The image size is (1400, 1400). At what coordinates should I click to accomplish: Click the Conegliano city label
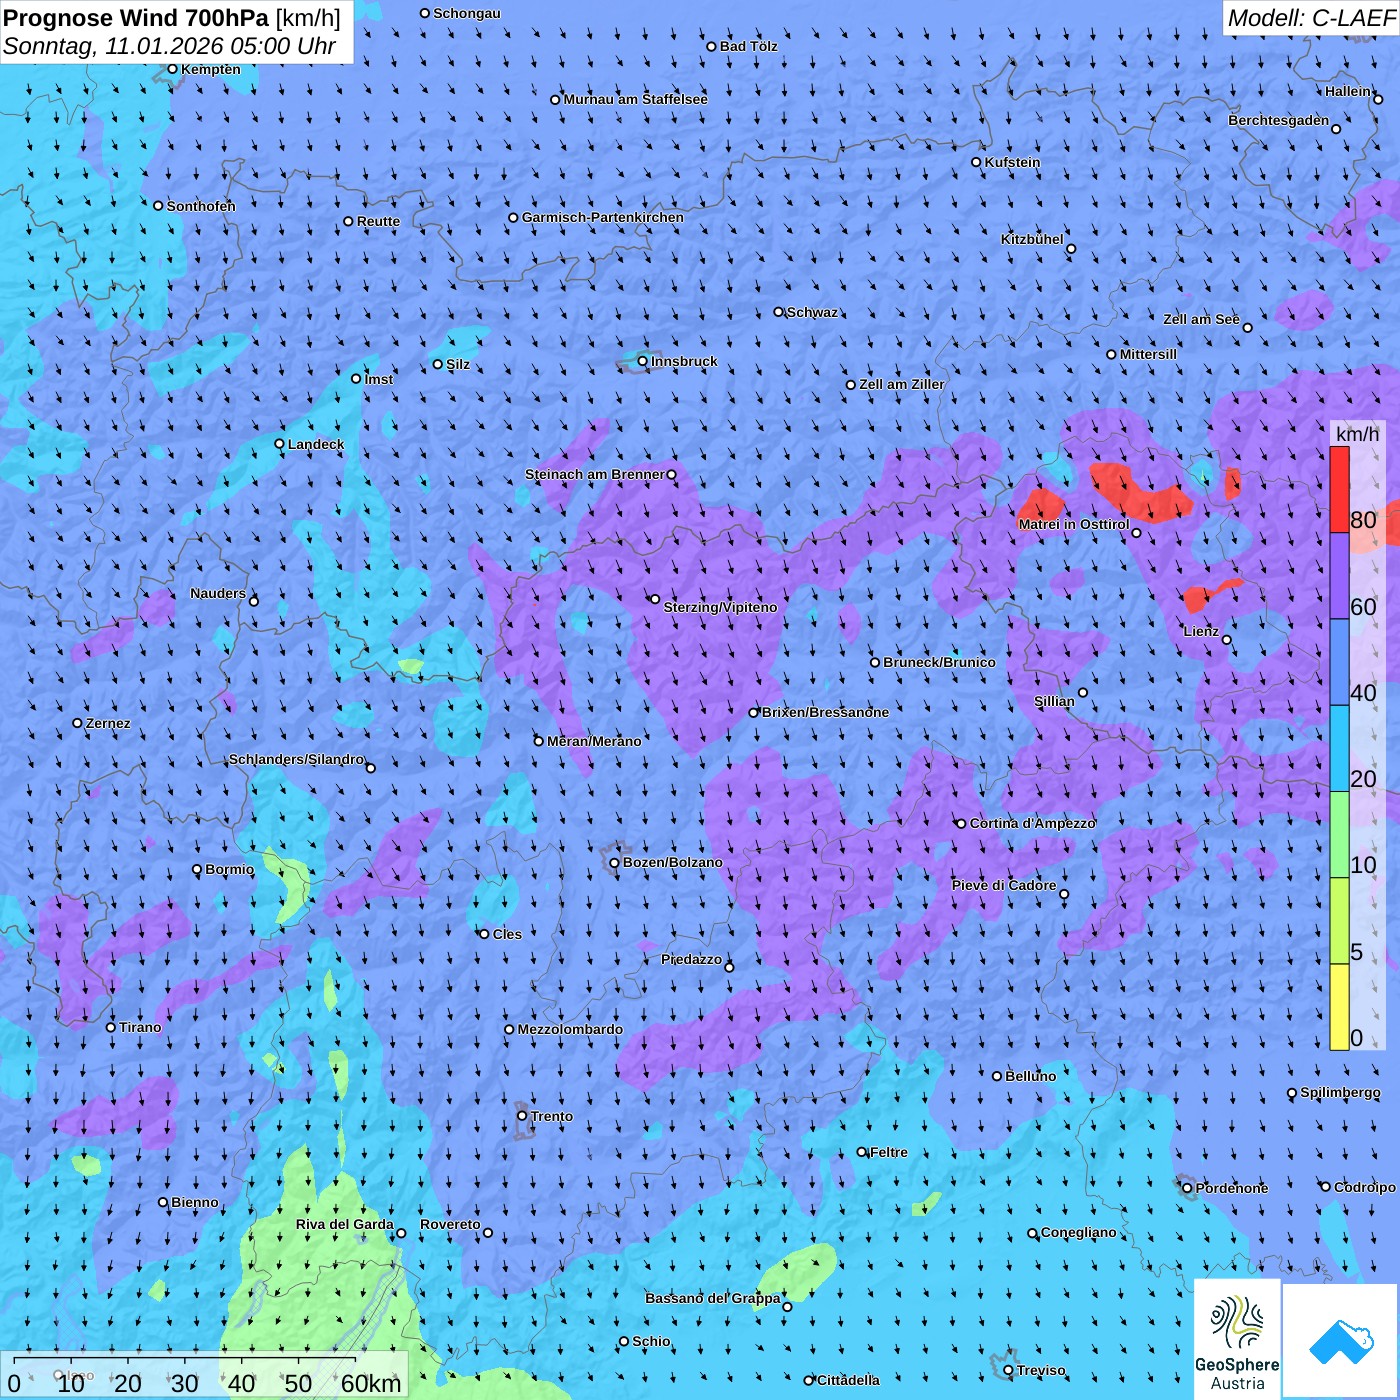pos(1078,1232)
